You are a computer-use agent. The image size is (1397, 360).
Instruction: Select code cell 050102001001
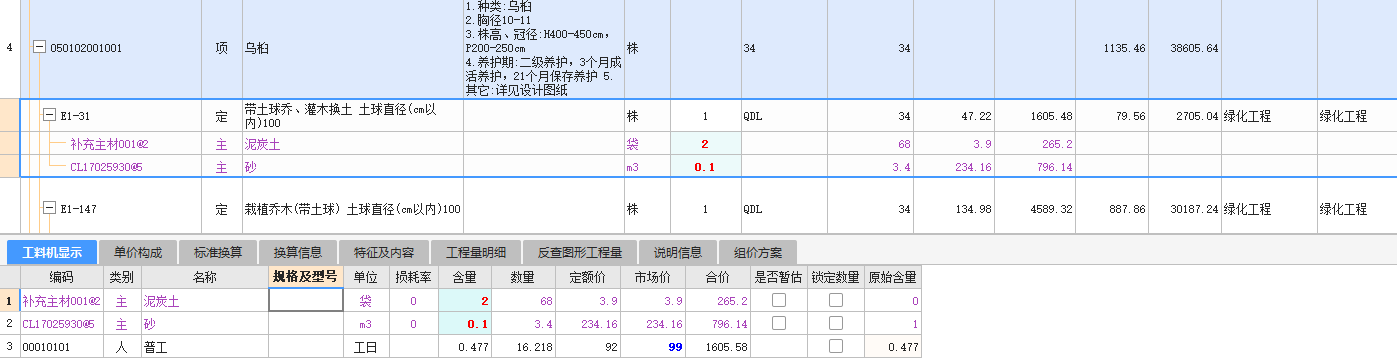click(x=86, y=48)
